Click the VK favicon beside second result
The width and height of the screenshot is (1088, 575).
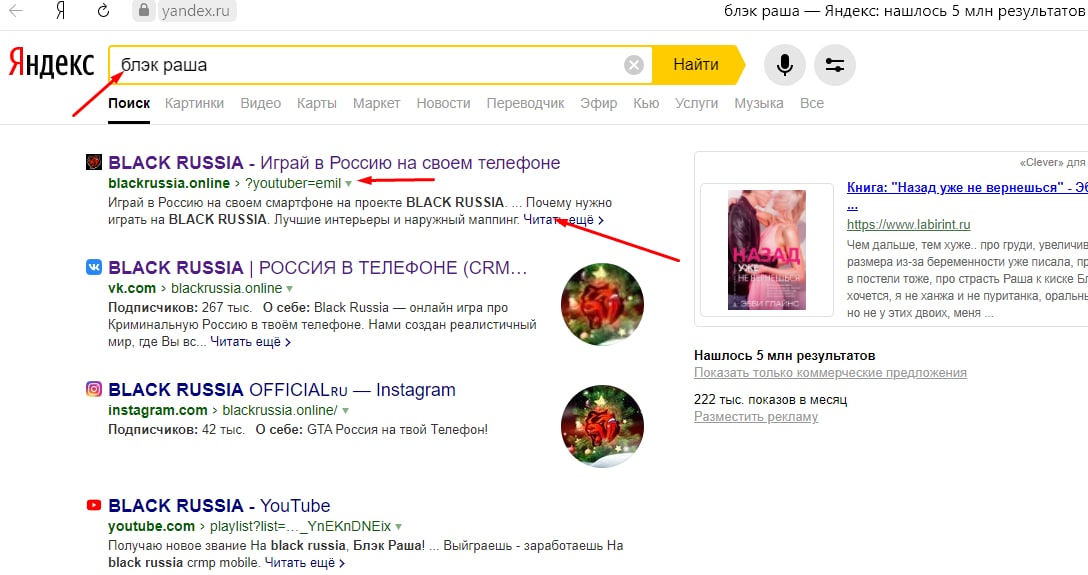94,267
